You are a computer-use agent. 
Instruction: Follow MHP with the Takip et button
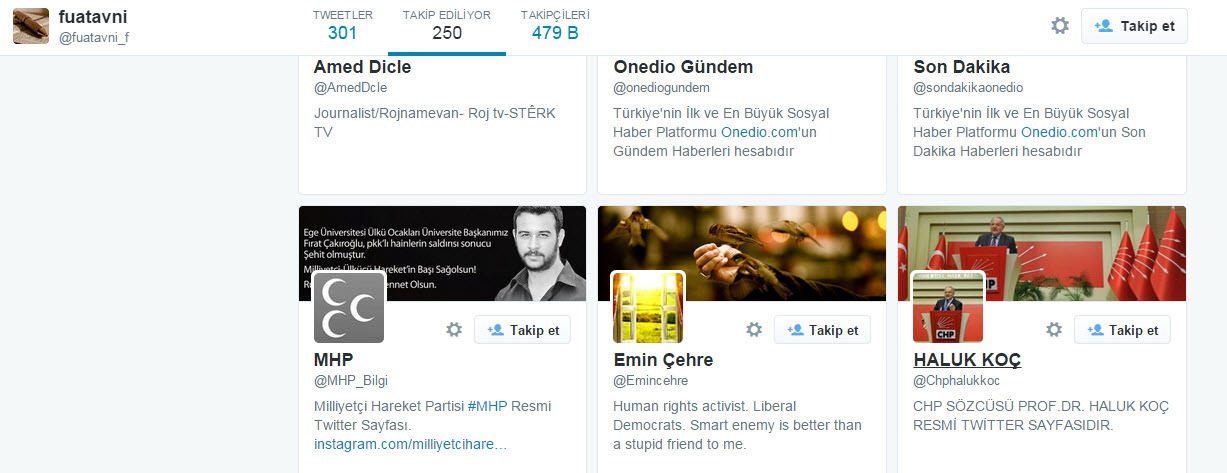tap(522, 330)
